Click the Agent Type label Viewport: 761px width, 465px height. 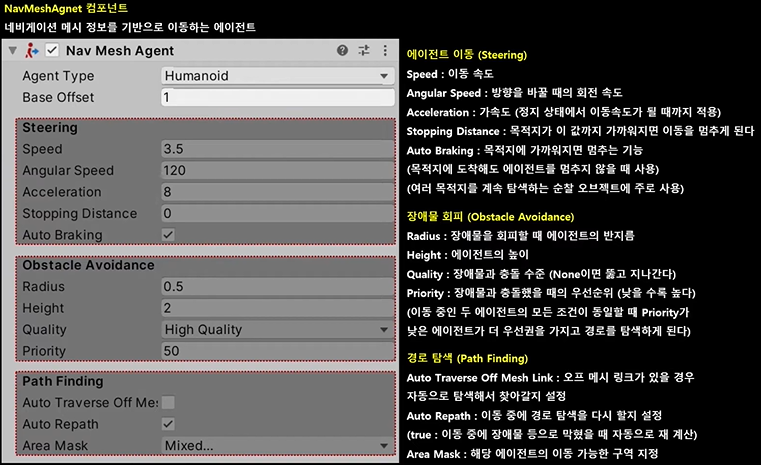pyautogui.click(x=58, y=76)
